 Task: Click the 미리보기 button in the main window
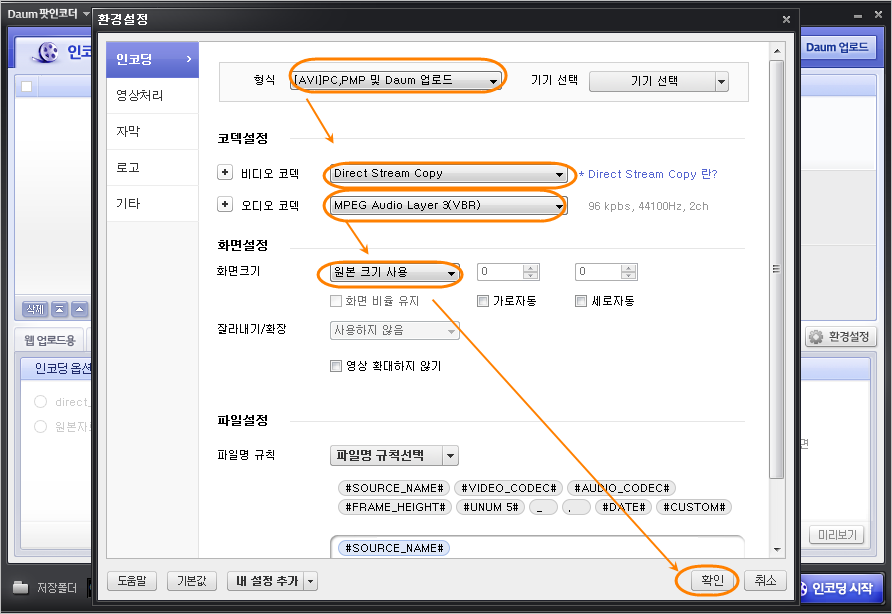(x=837, y=535)
